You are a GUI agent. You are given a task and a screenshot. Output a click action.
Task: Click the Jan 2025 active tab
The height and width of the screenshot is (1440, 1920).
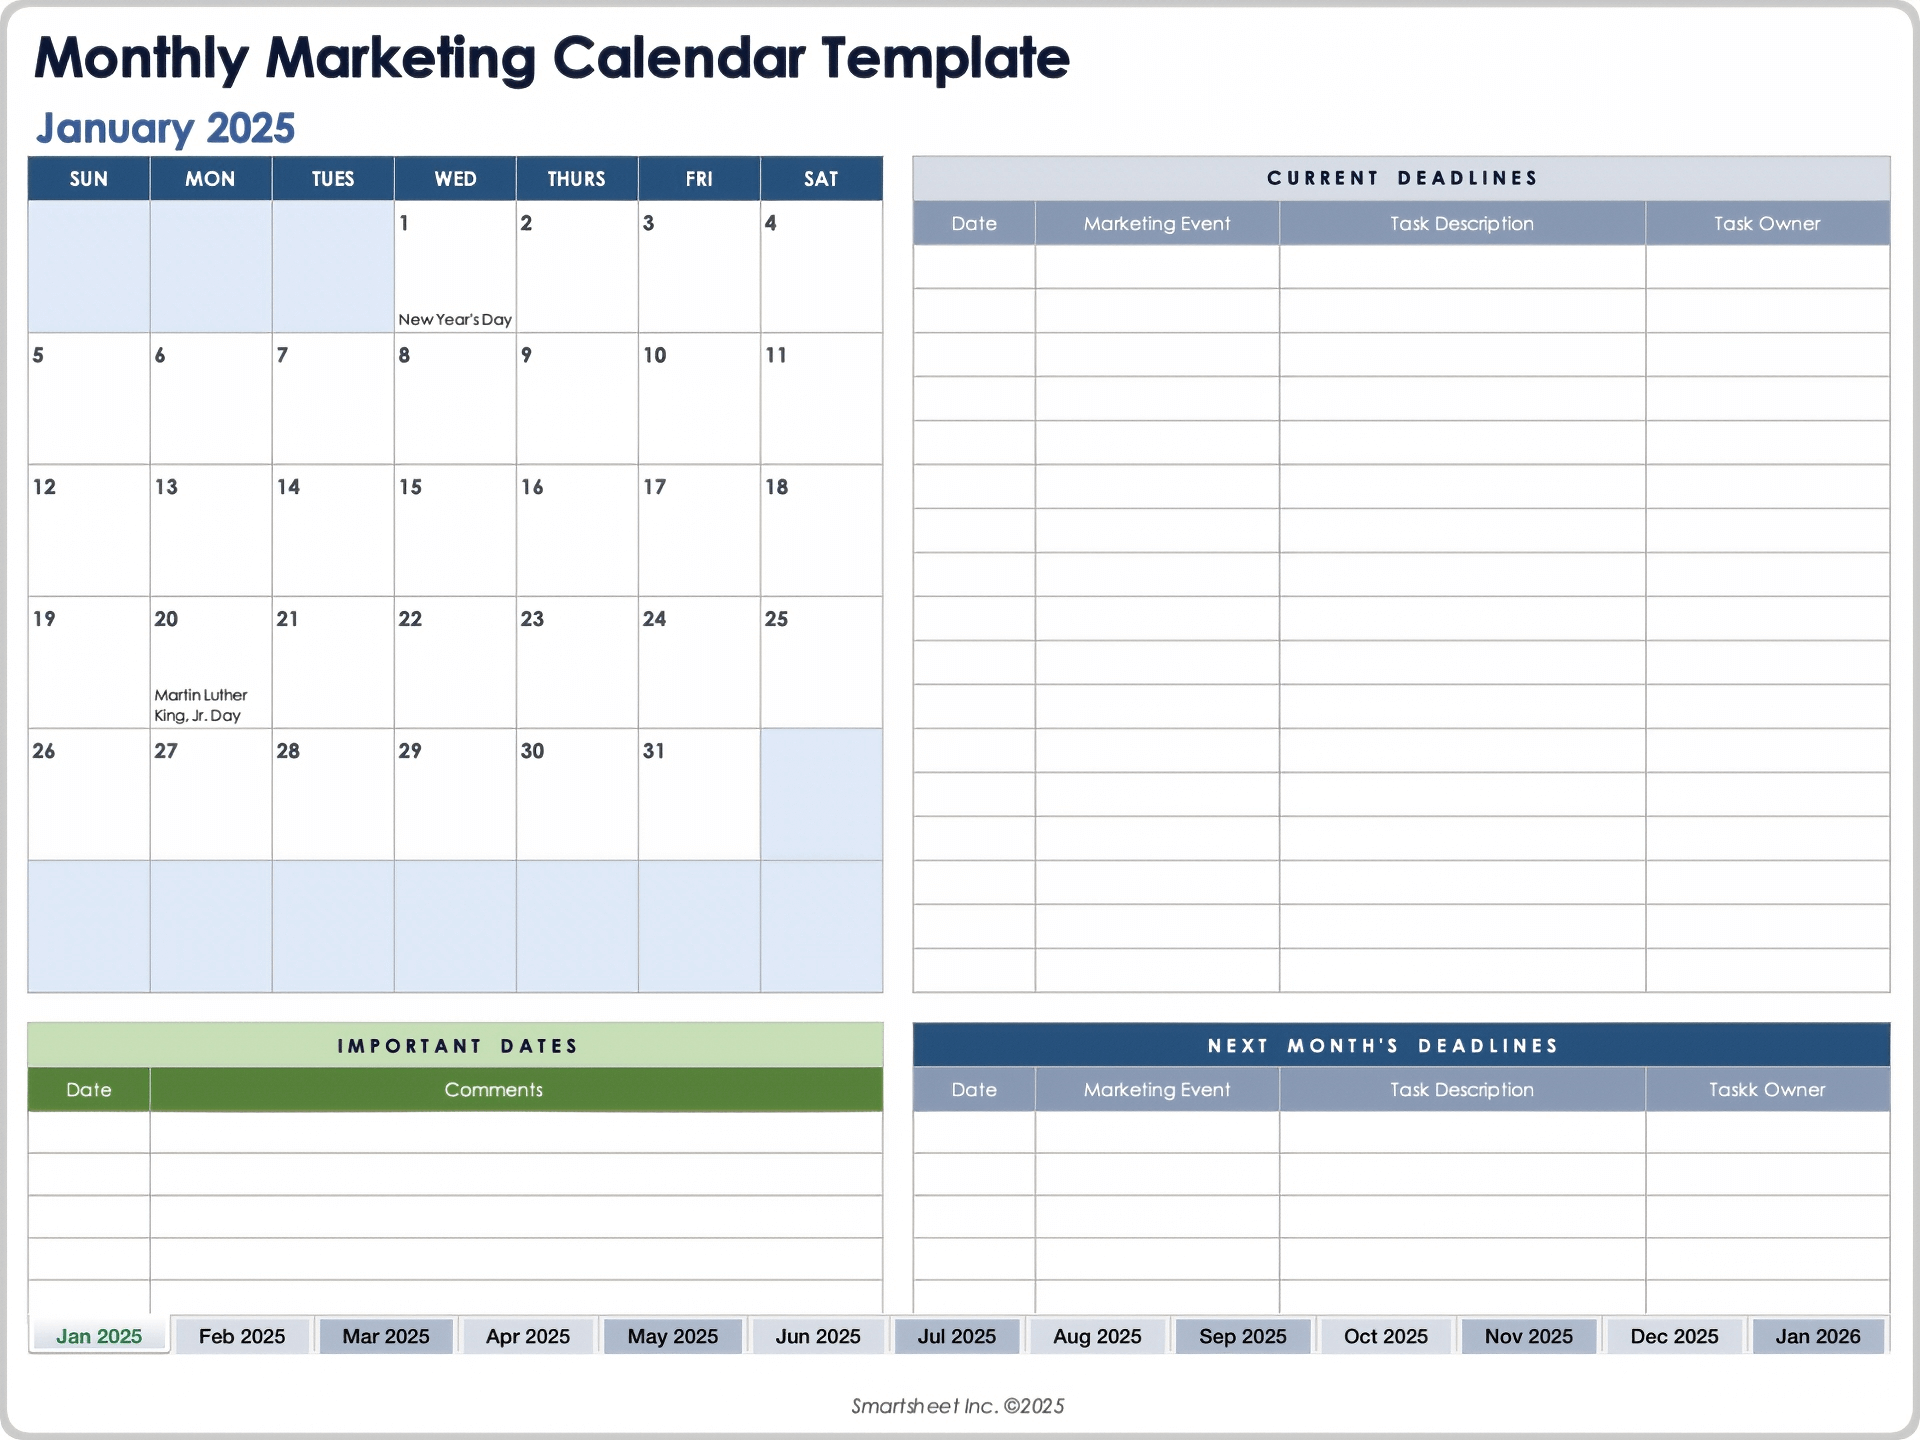pyautogui.click(x=99, y=1336)
